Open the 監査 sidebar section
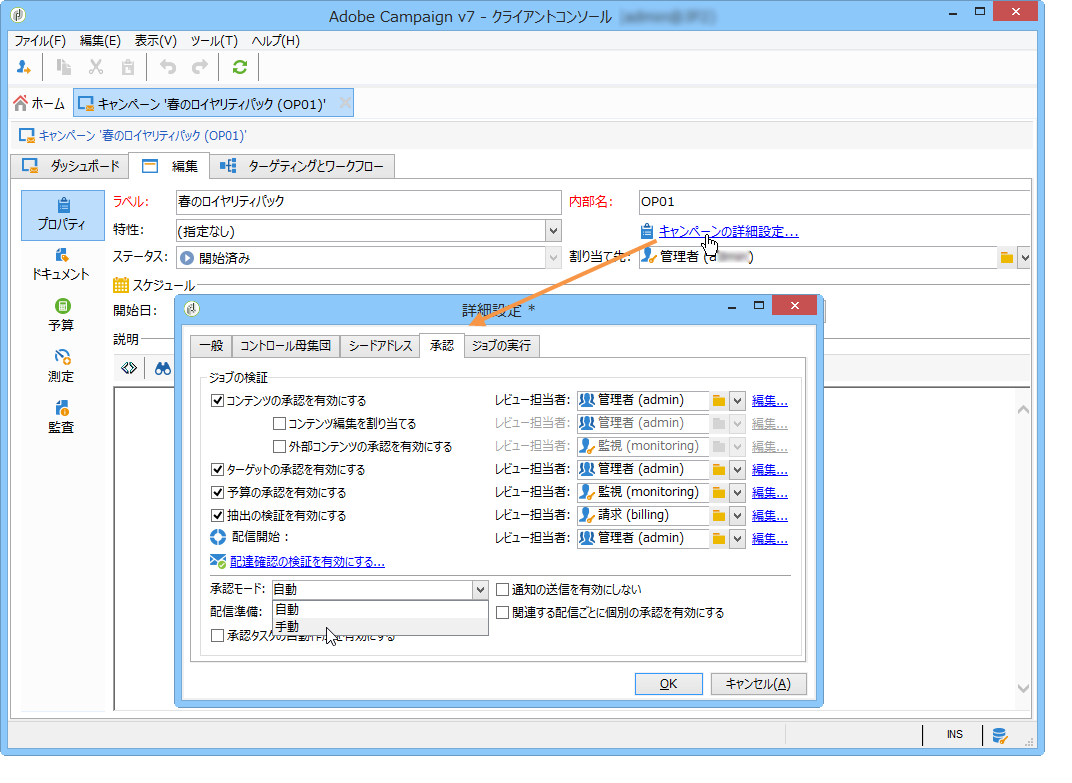Viewport: 1072px width, 783px height. click(62, 417)
